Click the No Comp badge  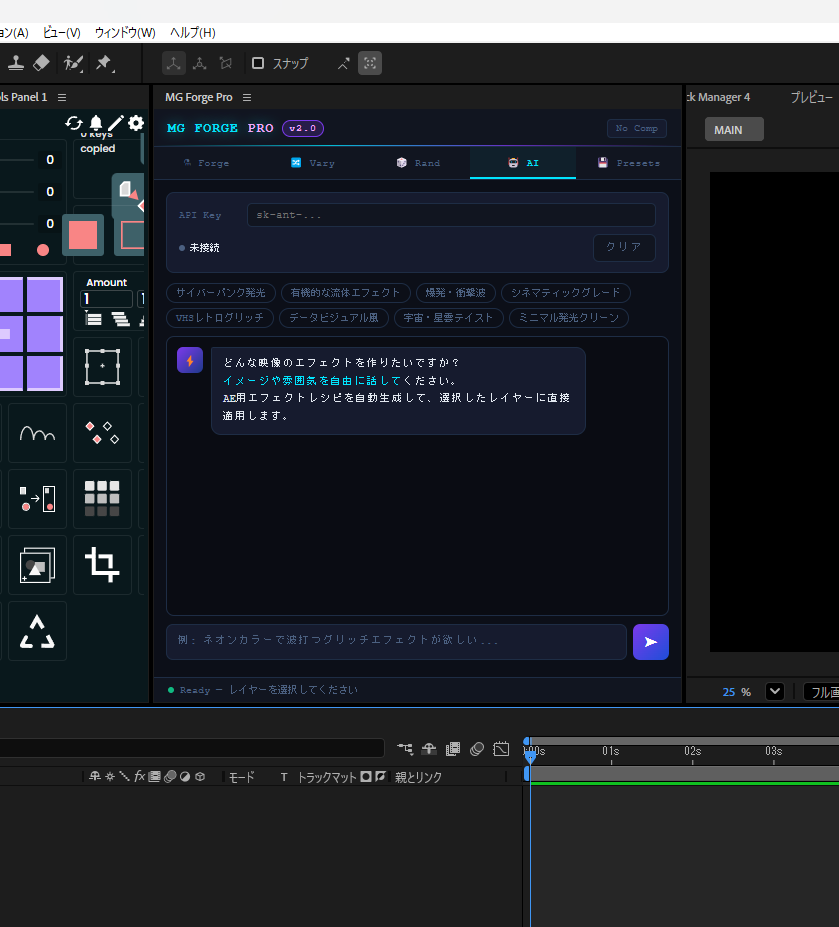(637, 128)
